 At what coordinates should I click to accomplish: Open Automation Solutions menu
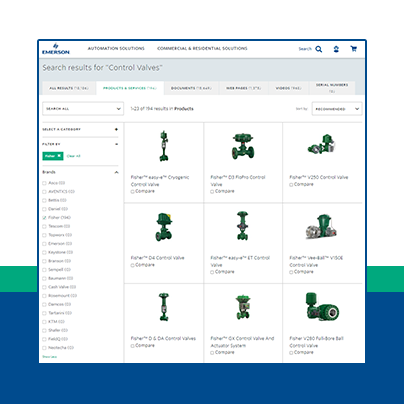[x=116, y=48]
